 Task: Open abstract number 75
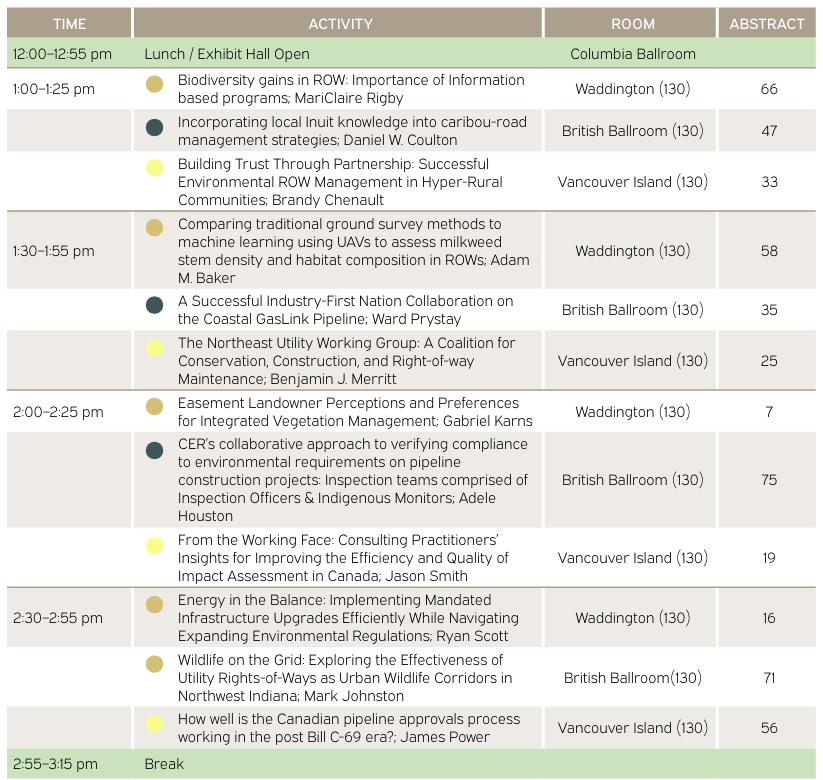coord(768,480)
